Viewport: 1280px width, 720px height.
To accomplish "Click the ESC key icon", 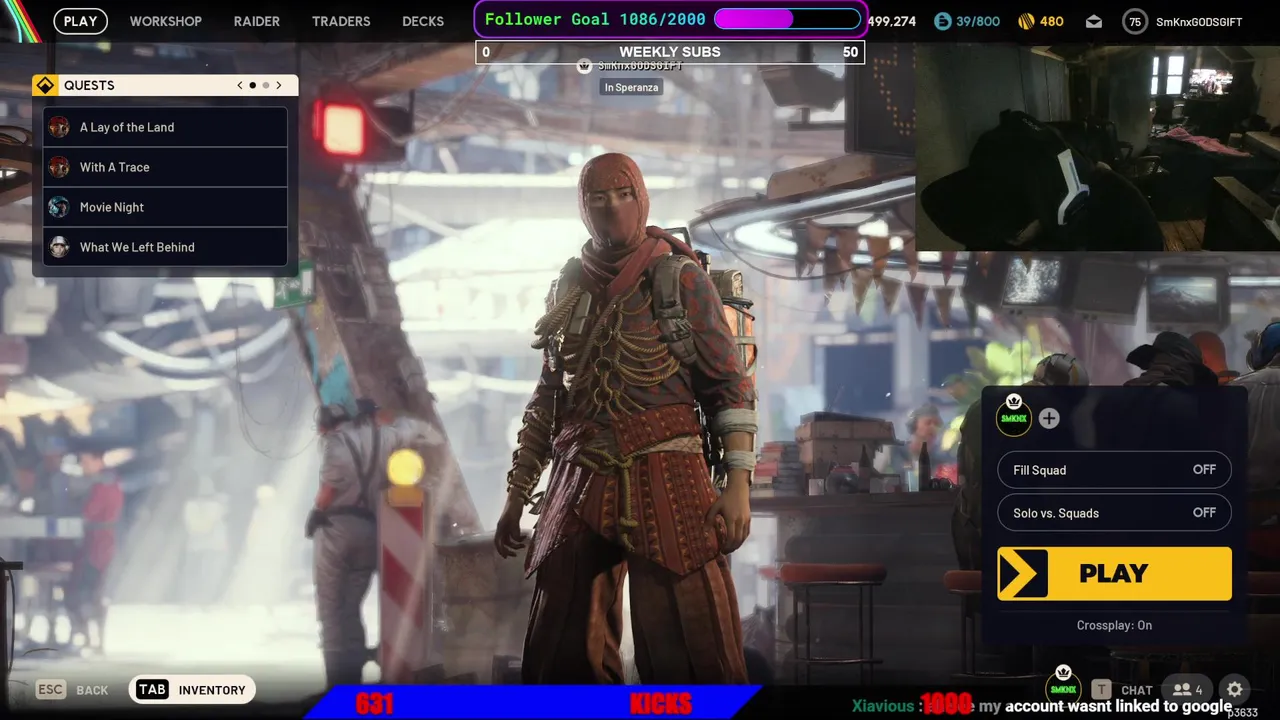I will coord(51,689).
